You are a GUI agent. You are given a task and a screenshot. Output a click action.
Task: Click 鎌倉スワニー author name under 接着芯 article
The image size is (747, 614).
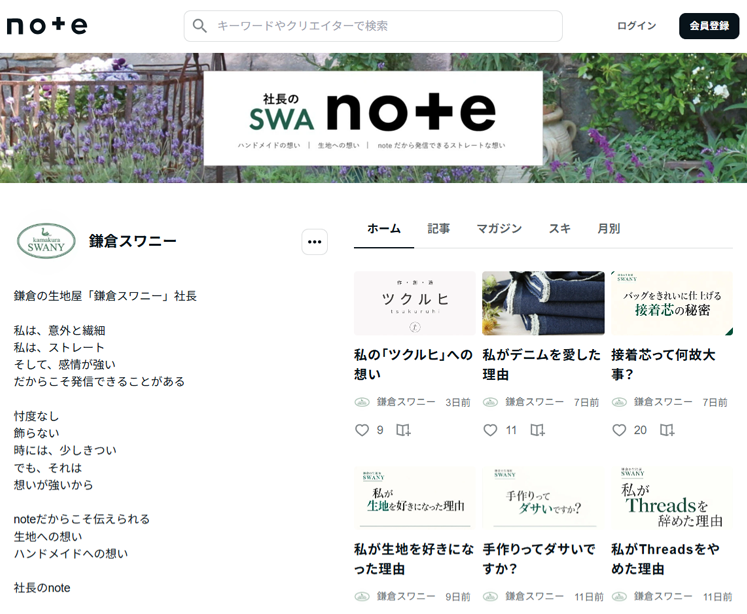663,402
